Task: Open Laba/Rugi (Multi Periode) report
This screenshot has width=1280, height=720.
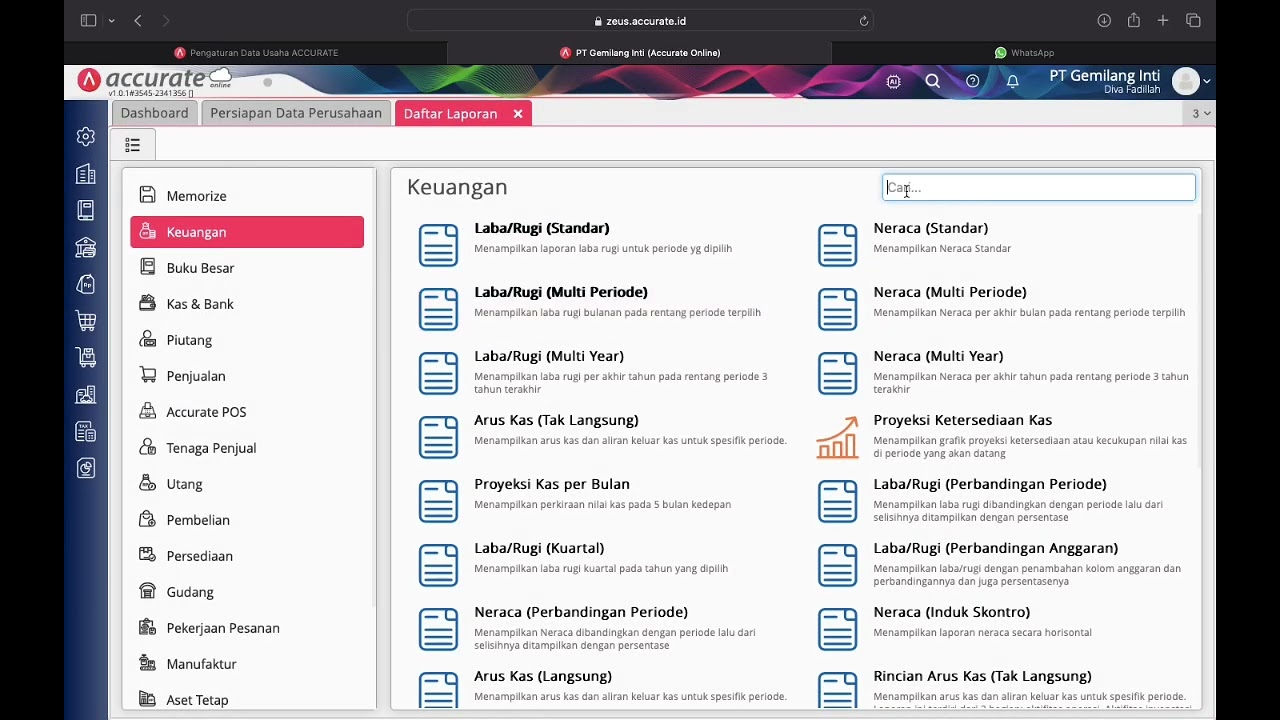Action: tap(561, 292)
